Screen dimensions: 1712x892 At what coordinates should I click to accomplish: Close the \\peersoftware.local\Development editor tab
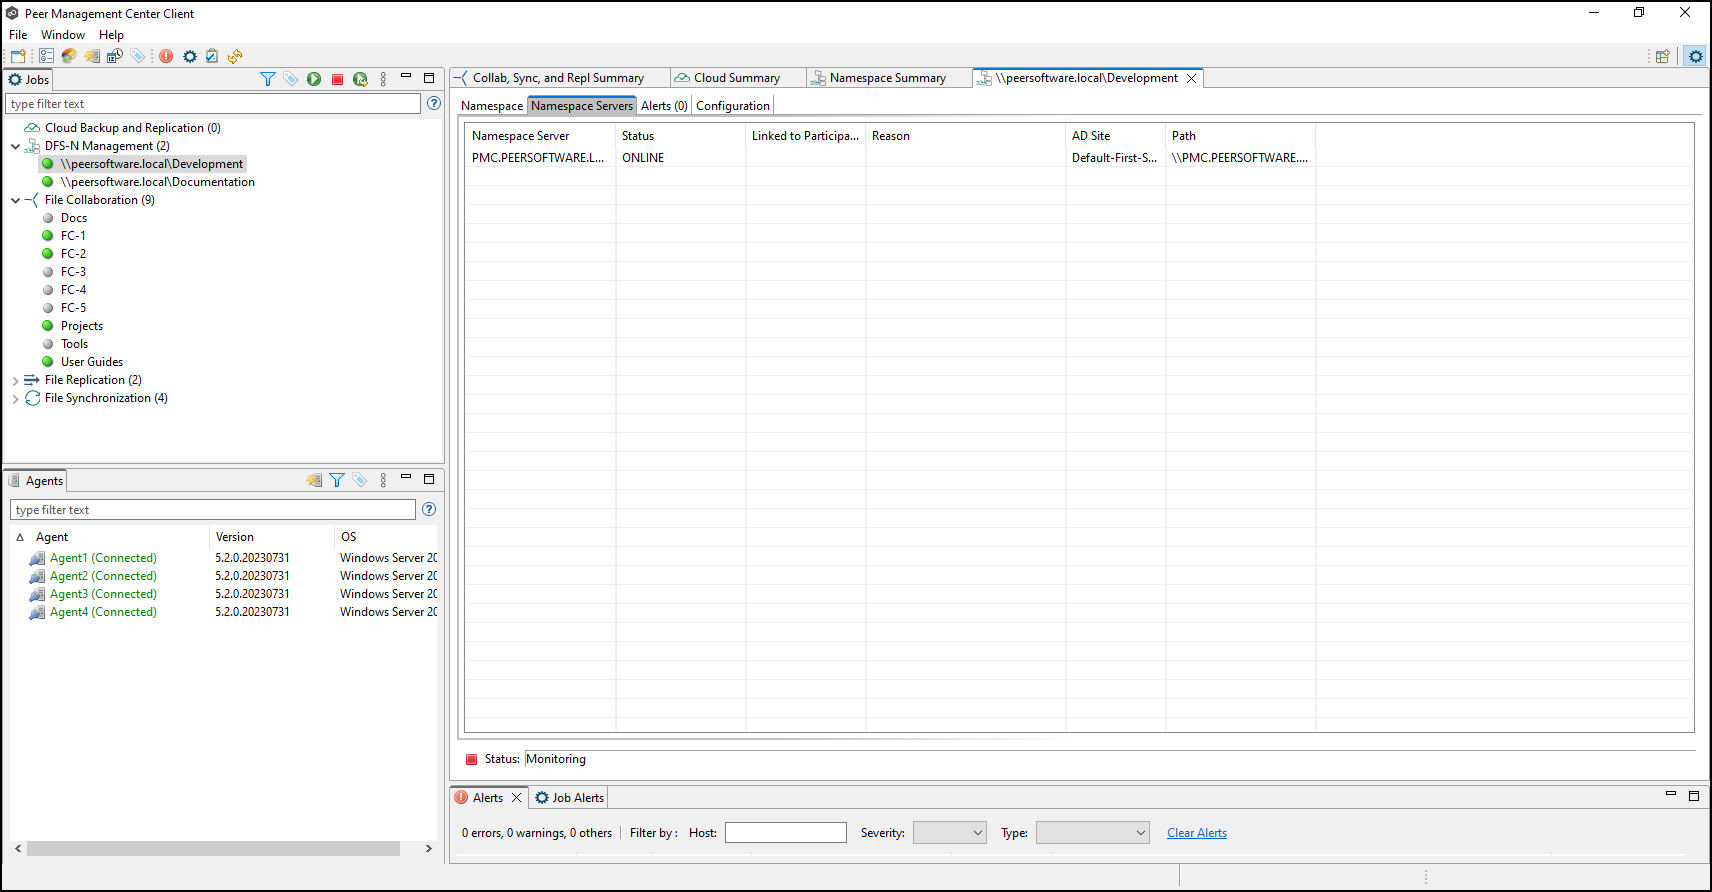pos(1191,78)
